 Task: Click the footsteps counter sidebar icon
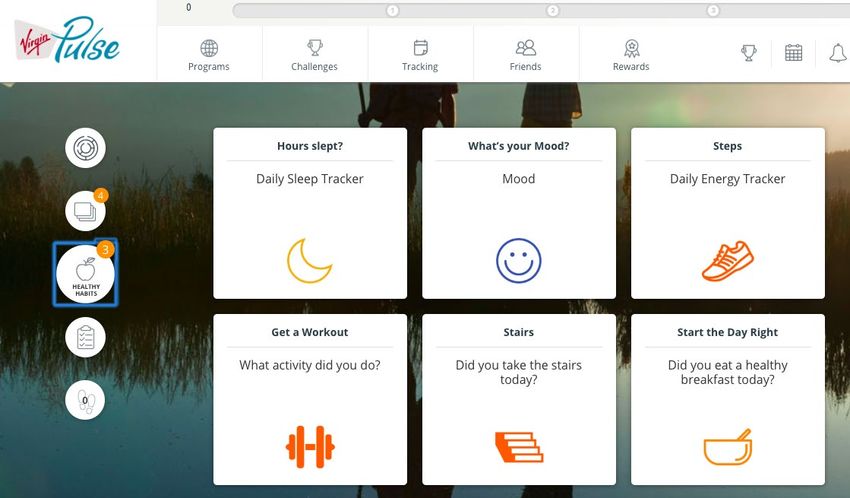point(86,400)
